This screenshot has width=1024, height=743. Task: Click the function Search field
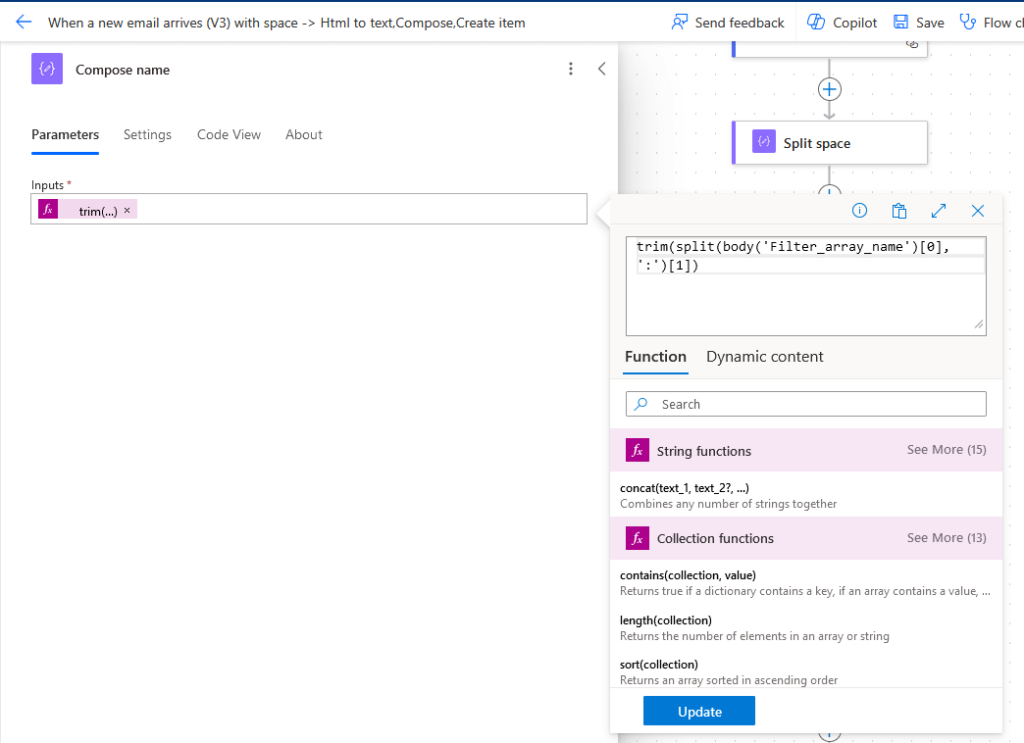[806, 404]
